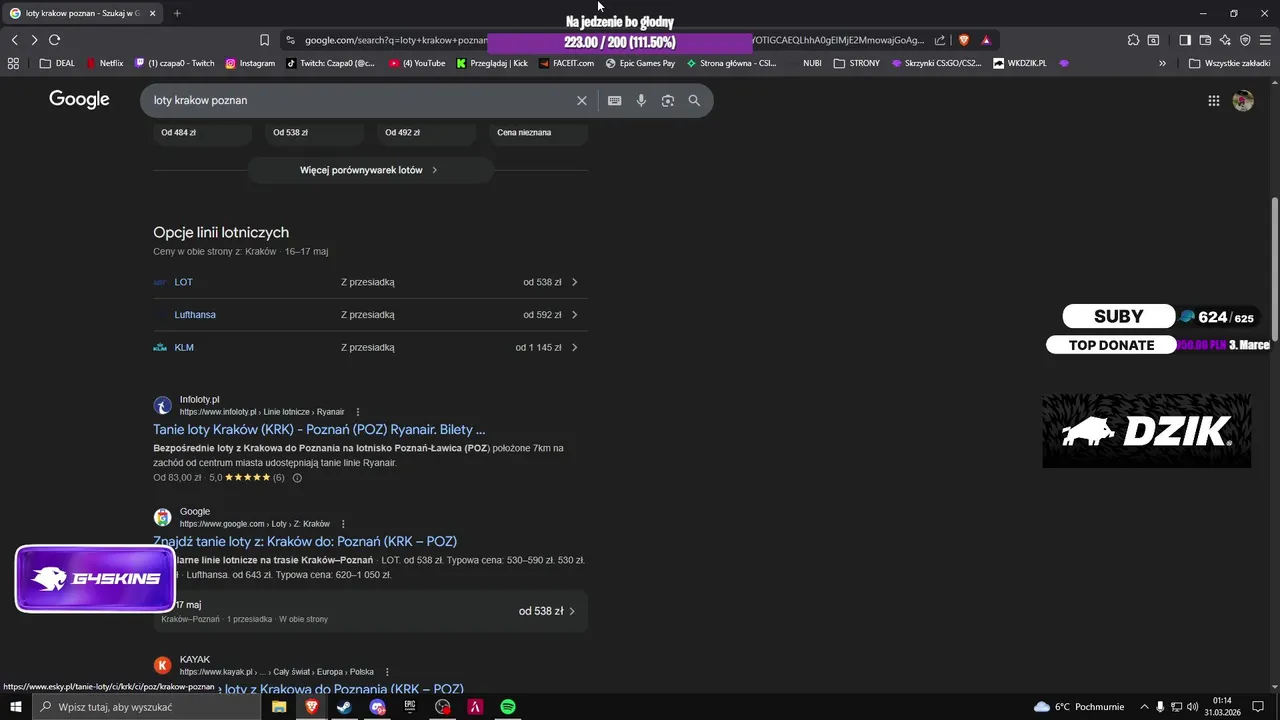Screen dimensions: 1280x720
Task: Show more bookmarks with the chevron
Action: point(1162,63)
